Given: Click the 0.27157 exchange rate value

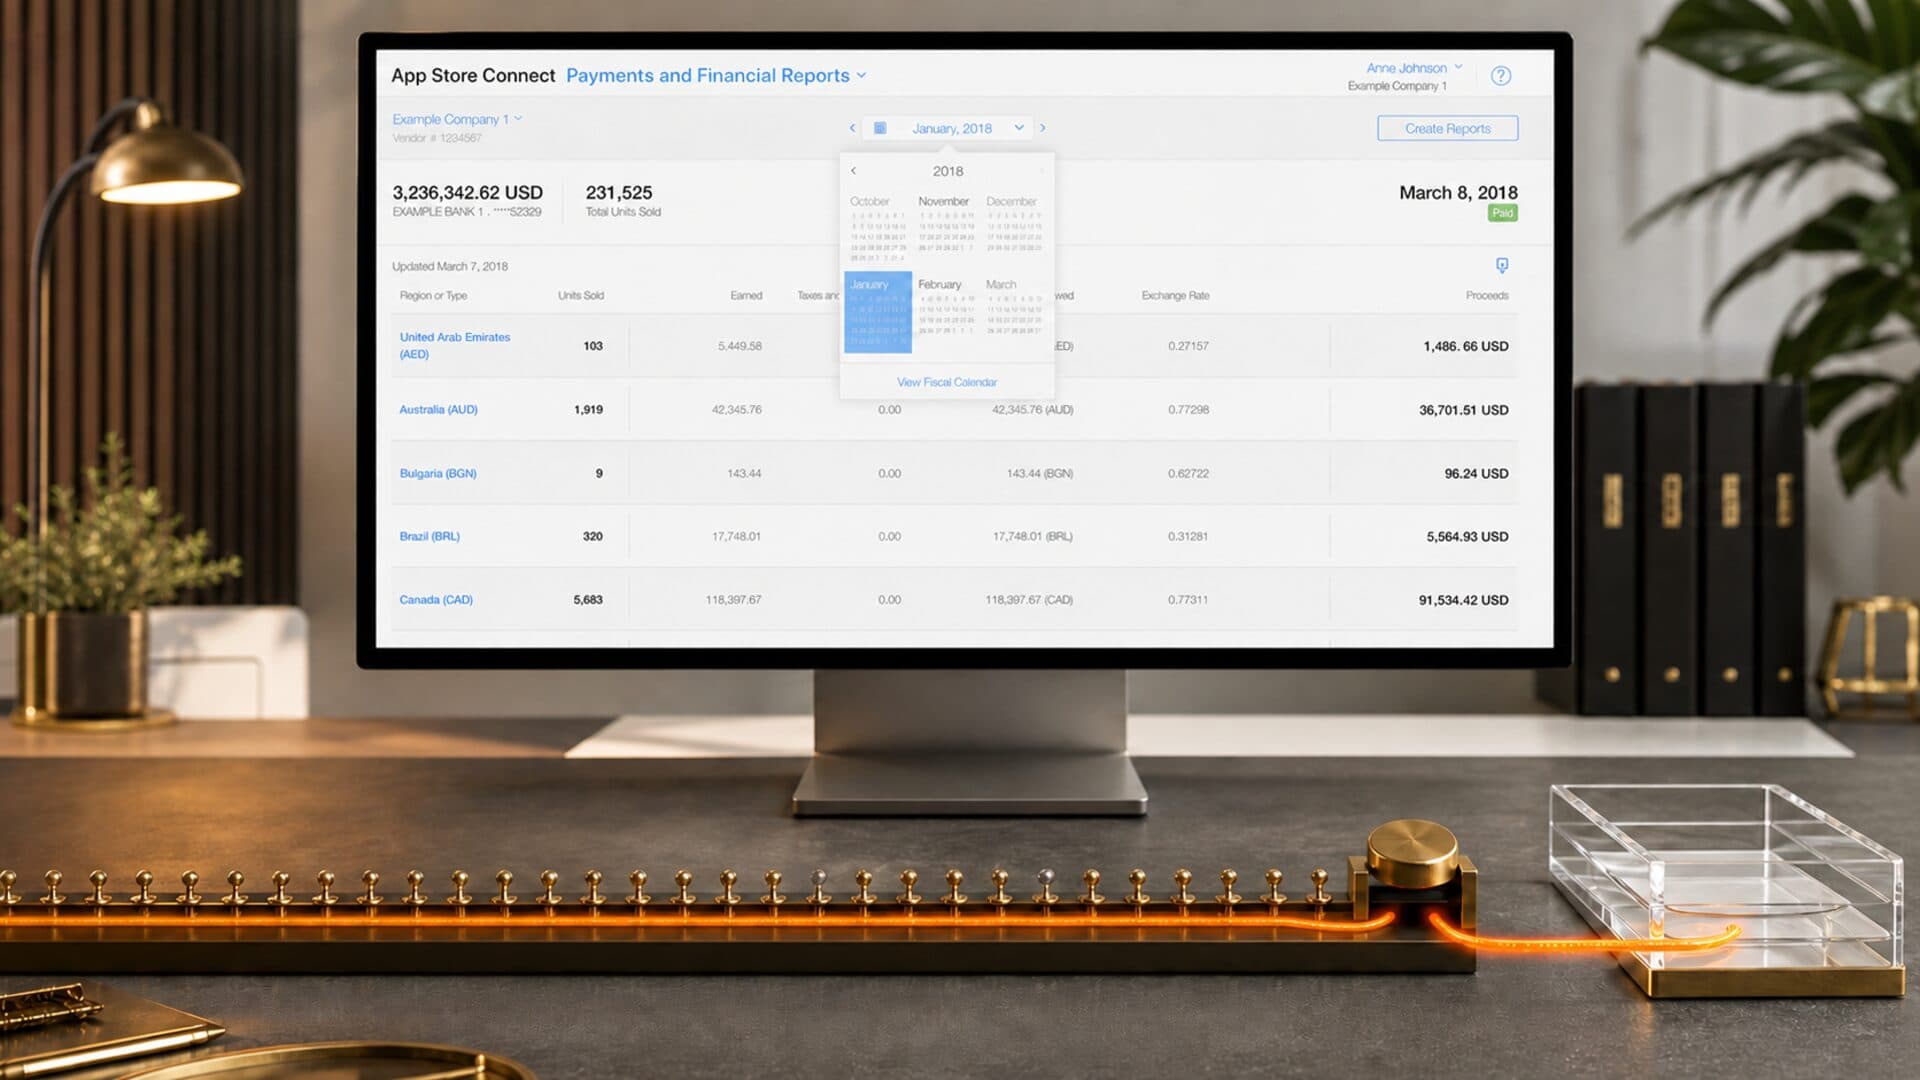Looking at the screenshot, I should click(x=1188, y=346).
